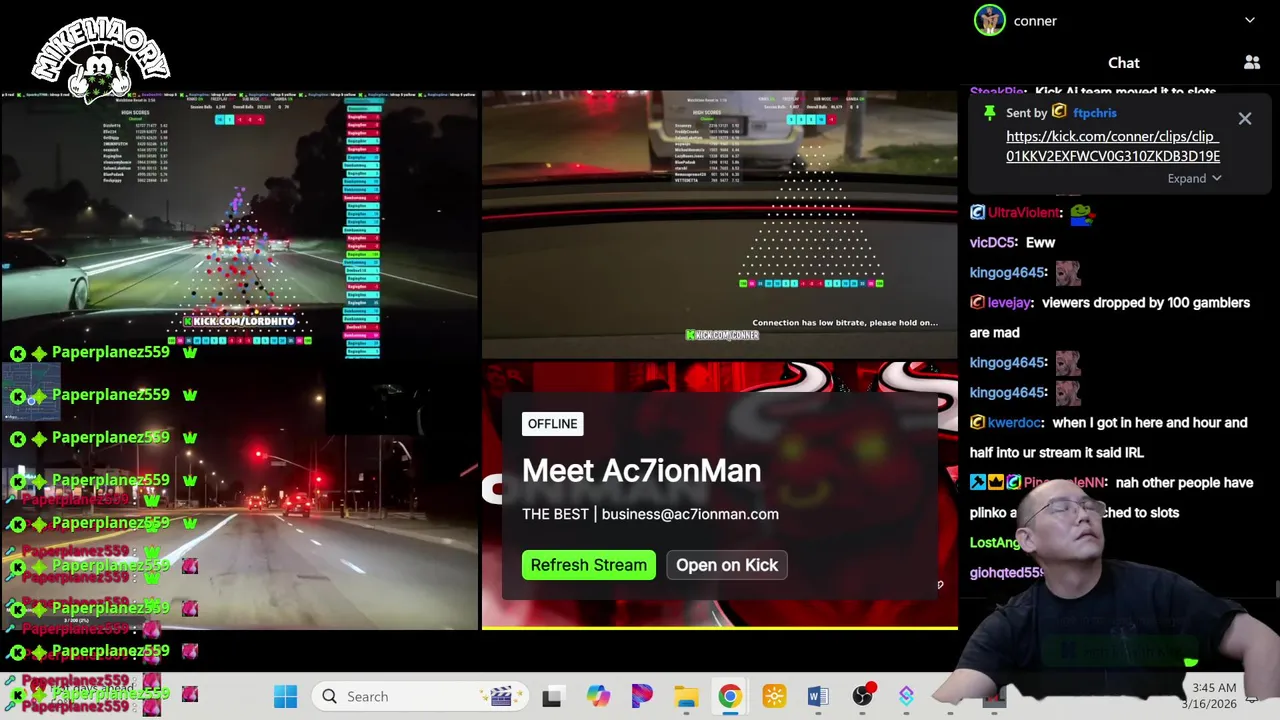
Task: Launch Microsoft Copilot from the taskbar
Action: (x=598, y=696)
